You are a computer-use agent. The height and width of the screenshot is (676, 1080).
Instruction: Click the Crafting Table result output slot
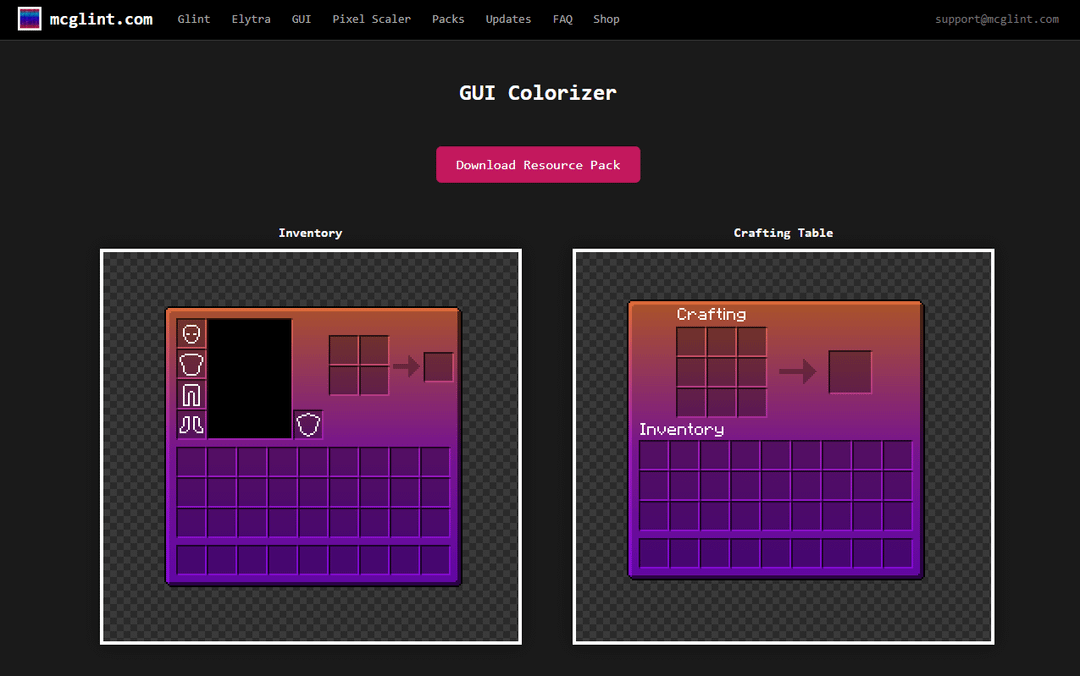850,372
